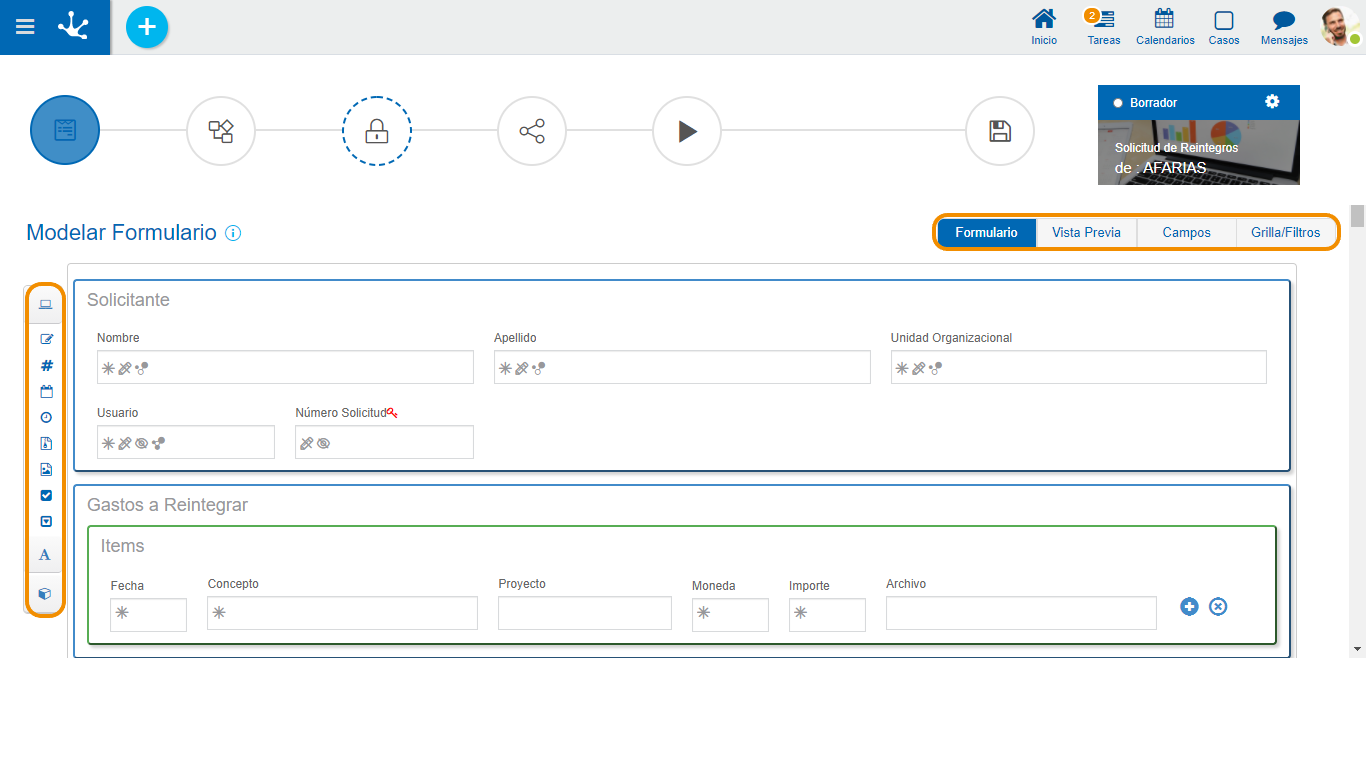The image size is (1366, 768).
Task: Click the Archivo item field
Action: click(x=1021, y=613)
